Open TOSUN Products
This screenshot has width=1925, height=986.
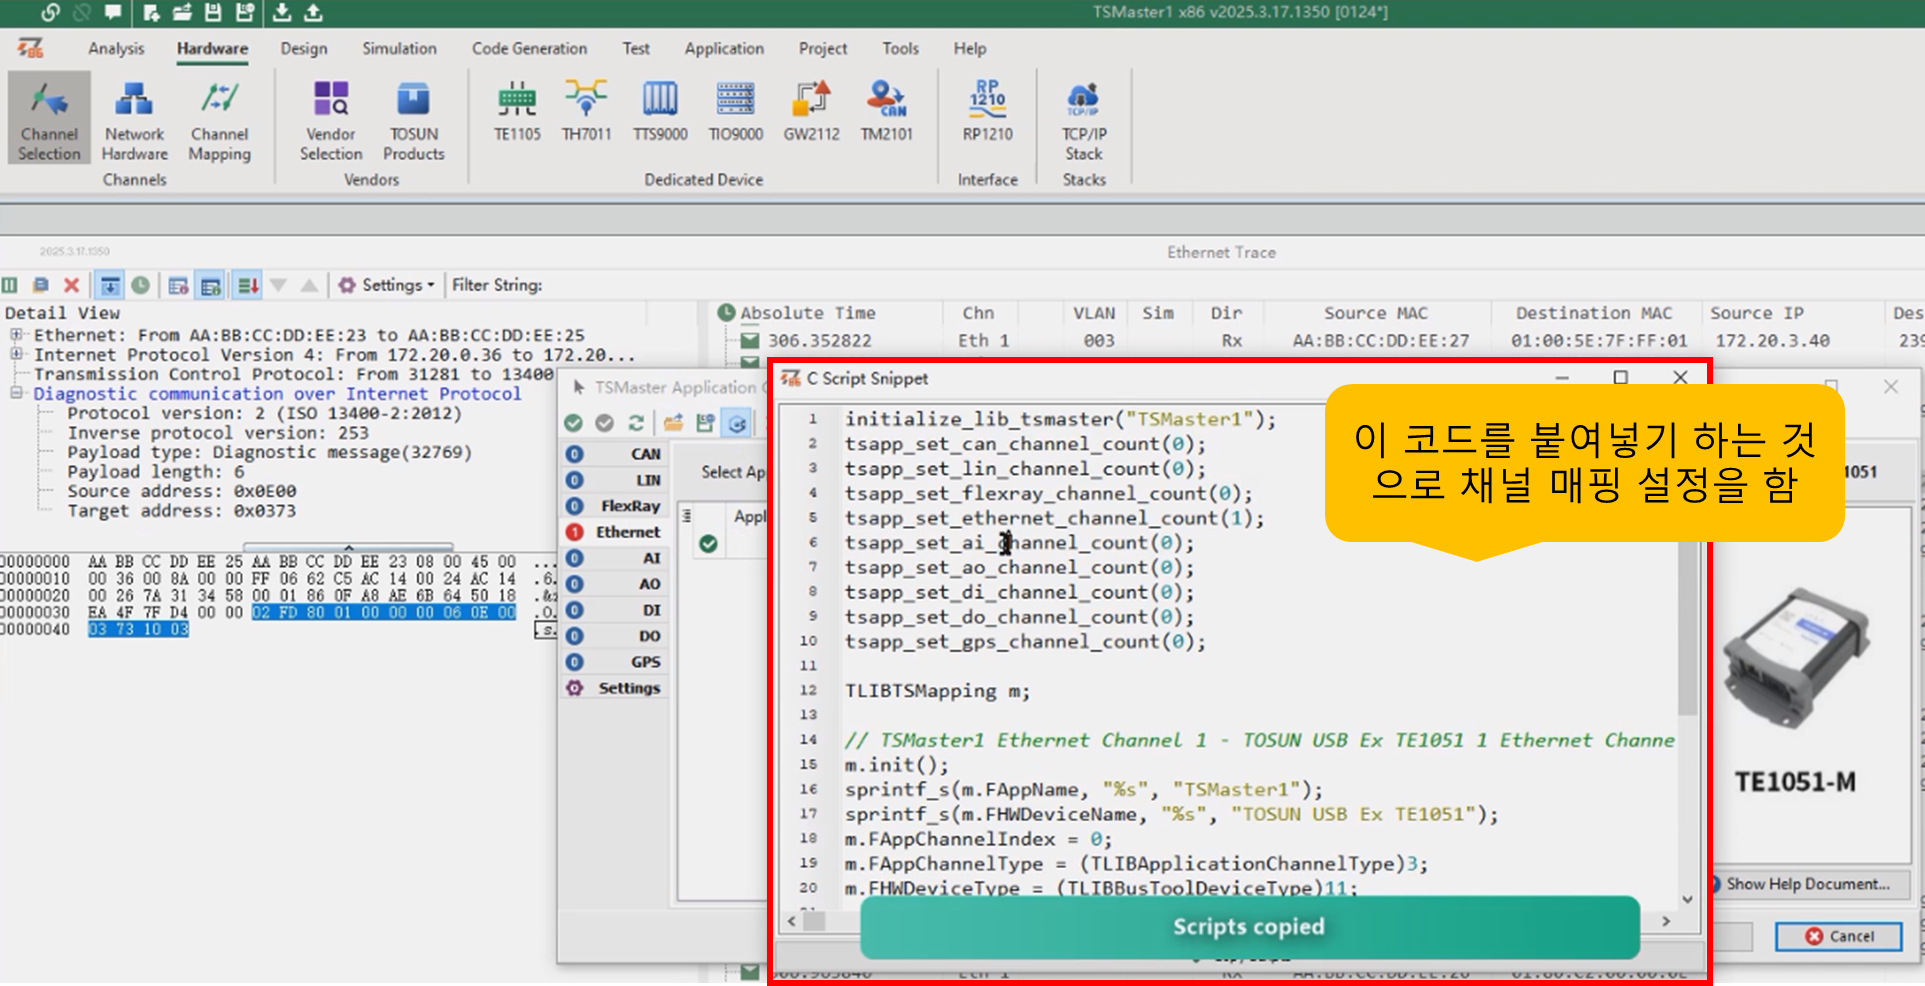413,119
